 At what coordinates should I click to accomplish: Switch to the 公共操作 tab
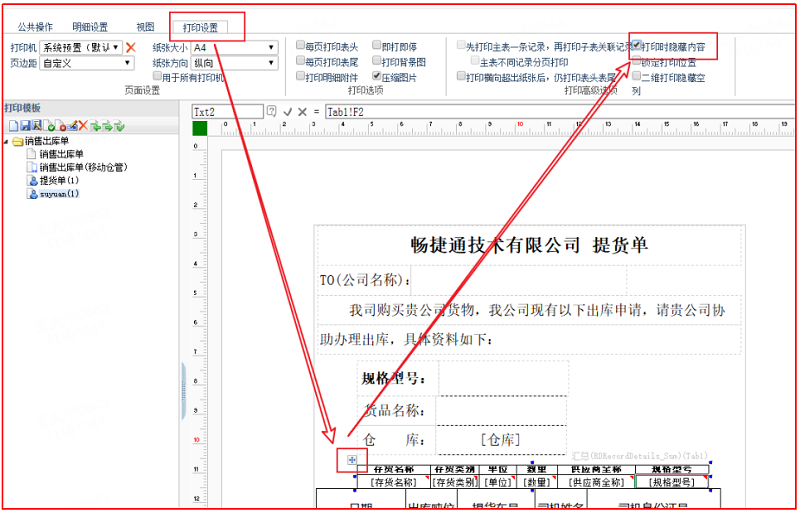tap(35, 27)
